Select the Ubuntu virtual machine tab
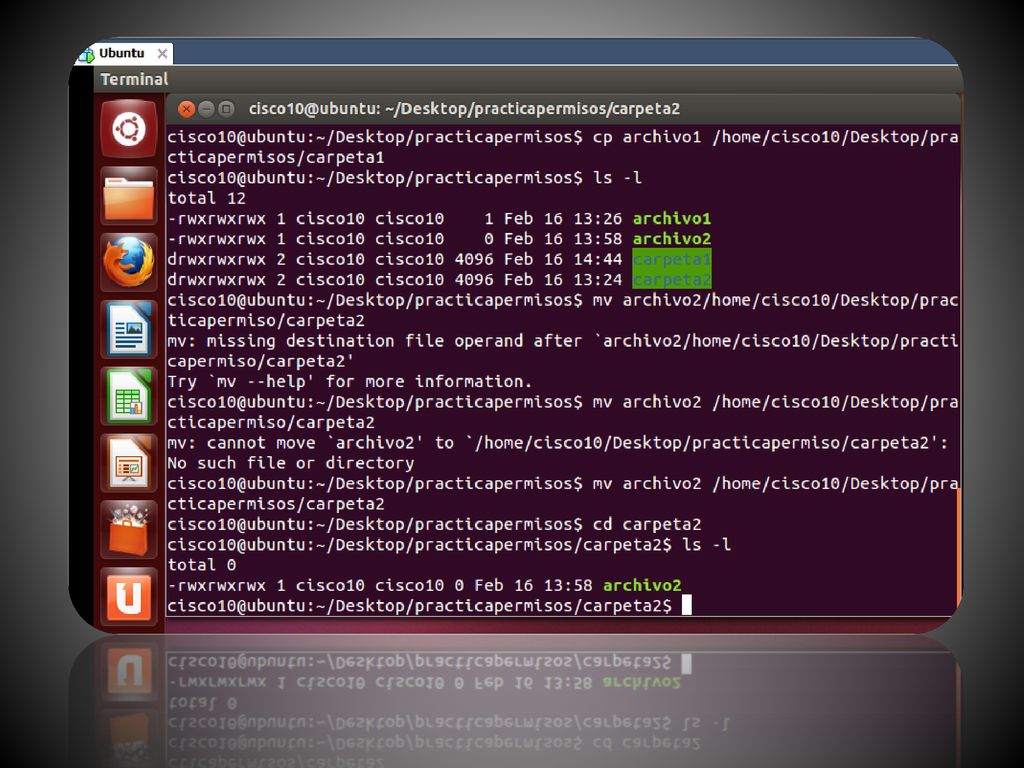 [121, 53]
